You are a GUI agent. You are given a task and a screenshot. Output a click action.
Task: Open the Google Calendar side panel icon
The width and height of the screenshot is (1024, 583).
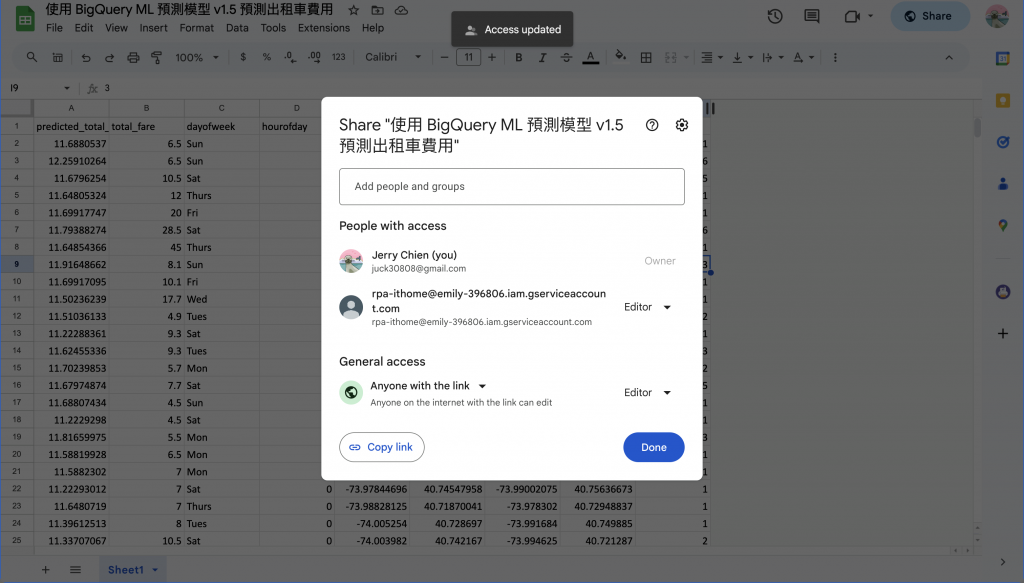(x=1003, y=59)
